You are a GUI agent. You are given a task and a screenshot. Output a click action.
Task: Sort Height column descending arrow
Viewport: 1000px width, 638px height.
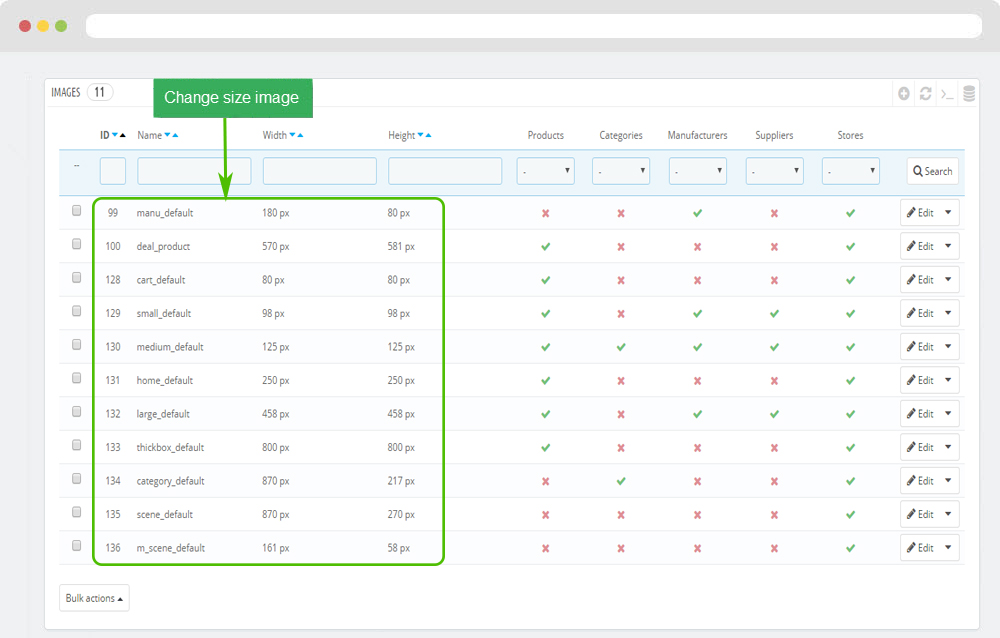point(420,135)
